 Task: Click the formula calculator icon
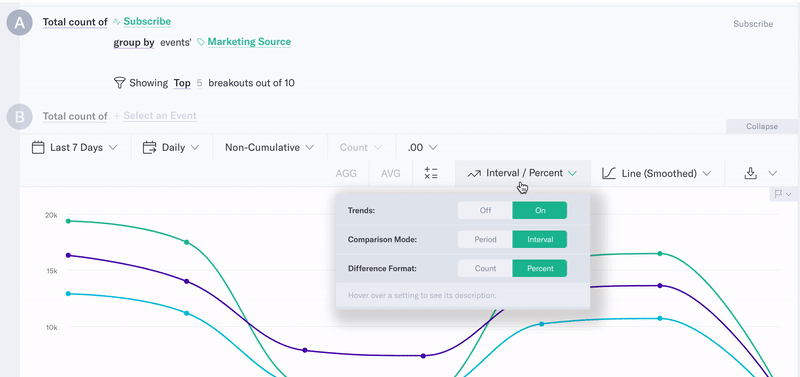click(x=431, y=173)
